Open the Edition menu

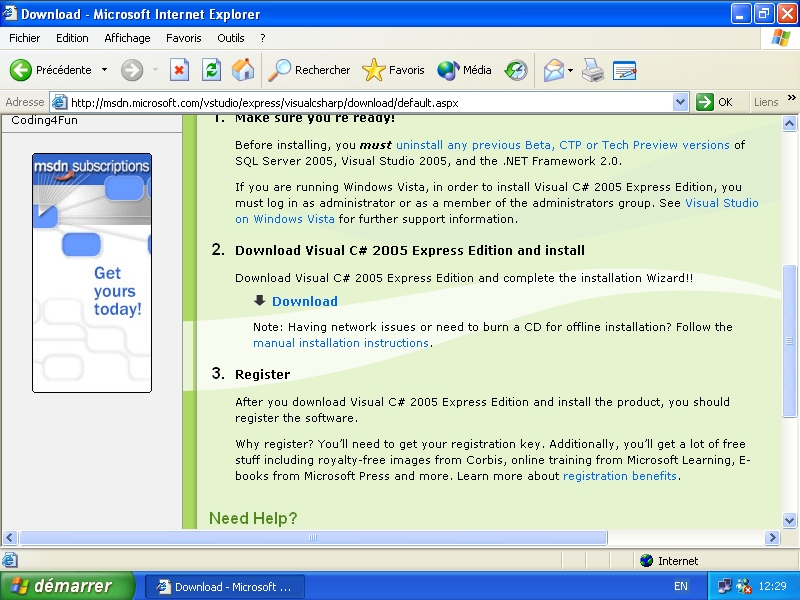tap(72, 38)
